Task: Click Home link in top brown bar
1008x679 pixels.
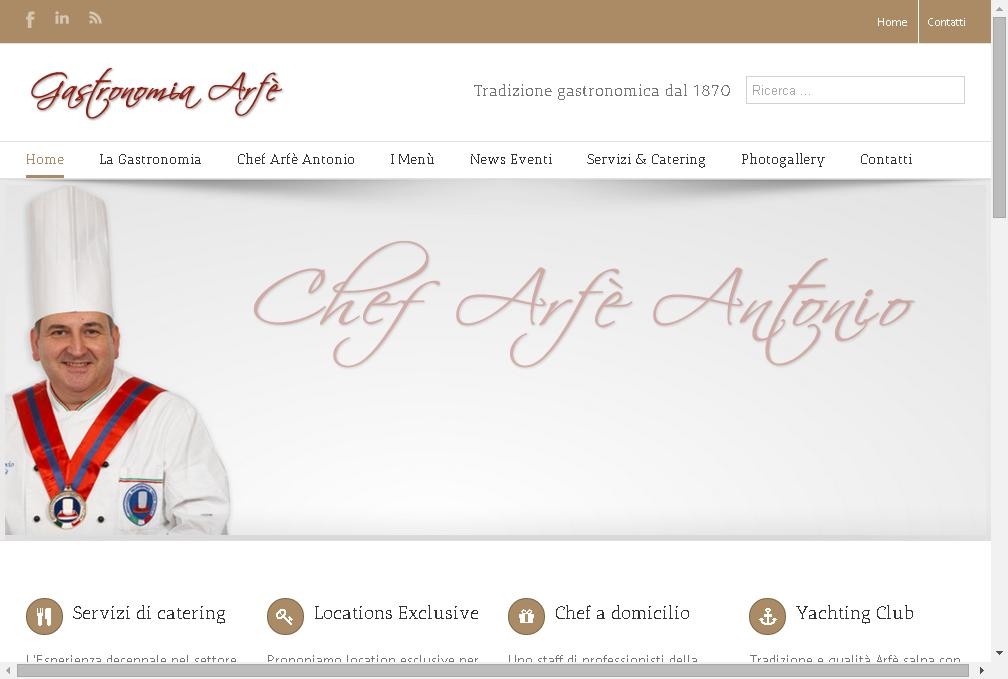Action: (892, 22)
